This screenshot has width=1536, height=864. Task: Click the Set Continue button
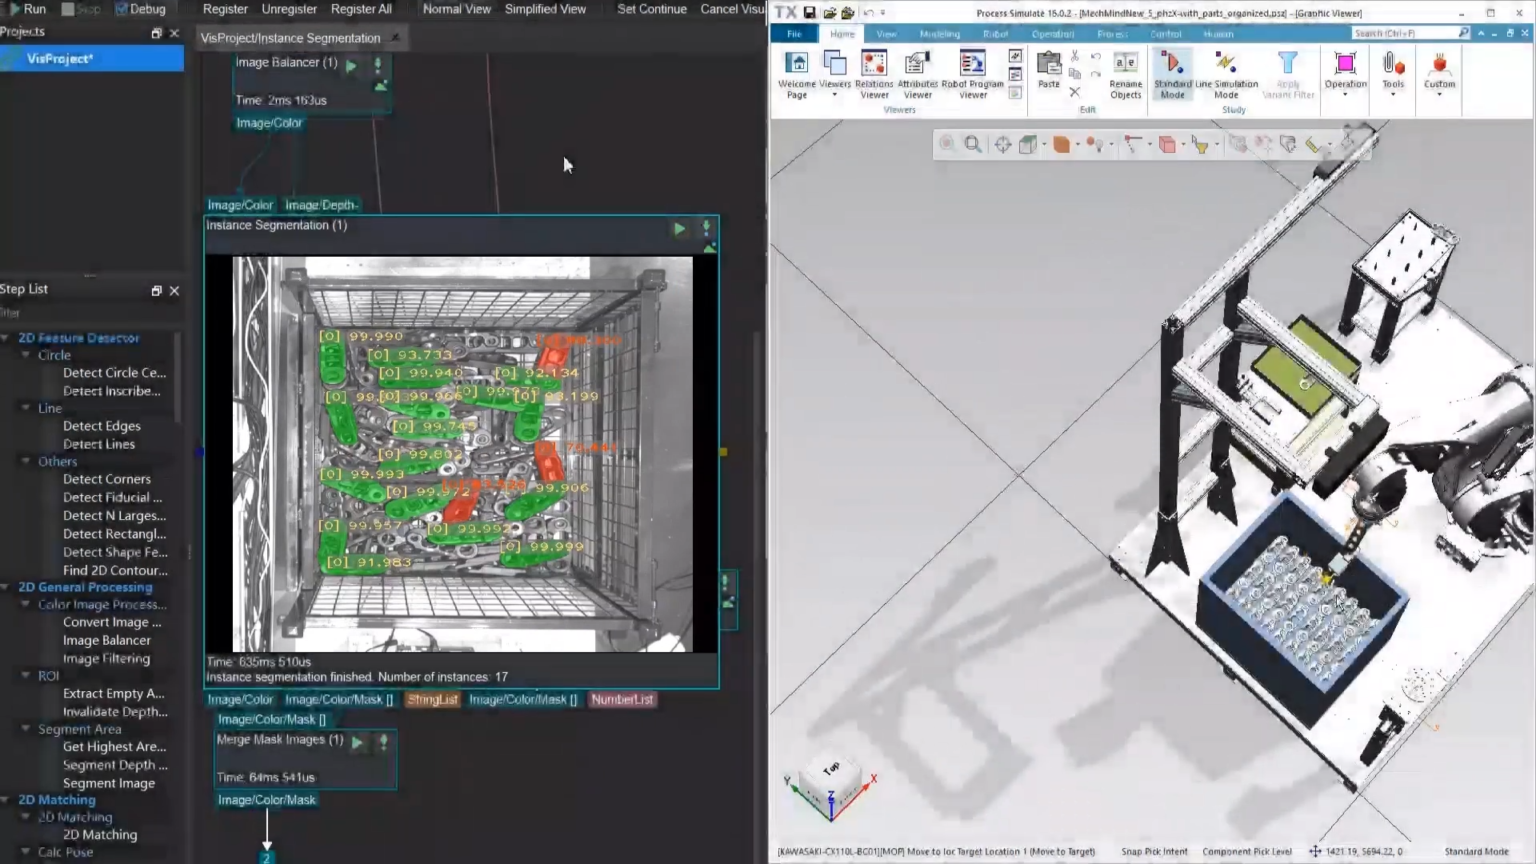(x=652, y=8)
